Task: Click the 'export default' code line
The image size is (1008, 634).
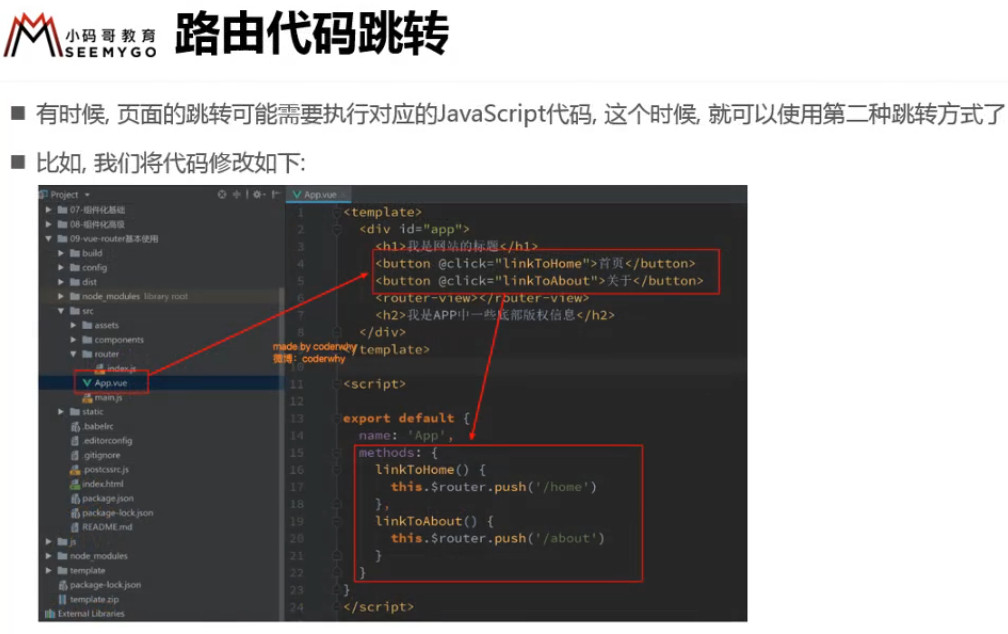Action: click(406, 418)
